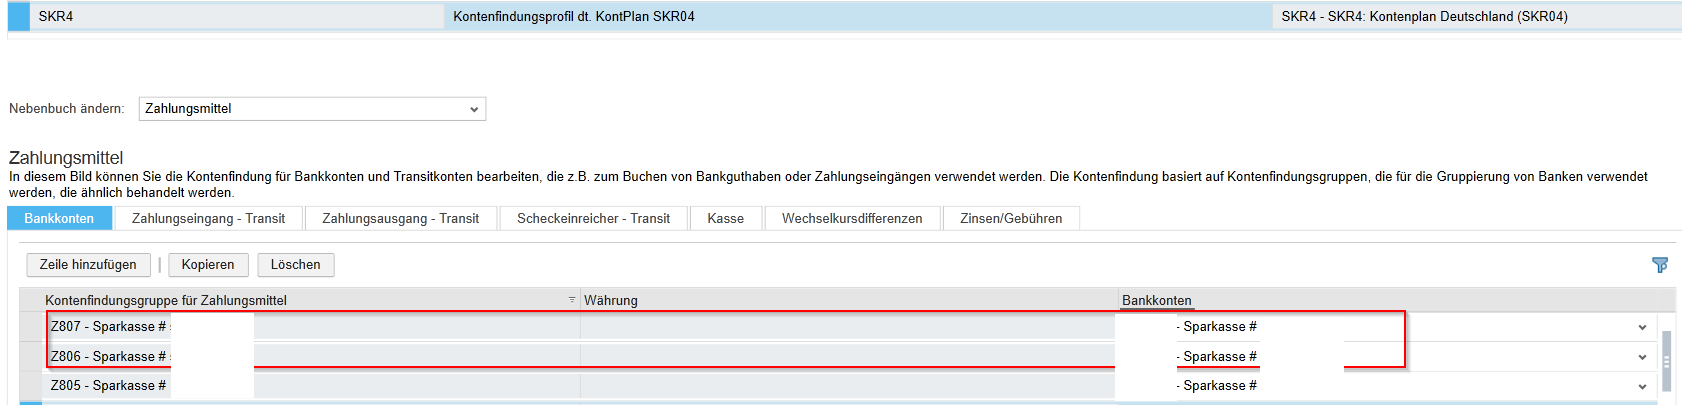Click the Währung column header
Image resolution: width=1682 pixels, height=405 pixels.
point(611,300)
